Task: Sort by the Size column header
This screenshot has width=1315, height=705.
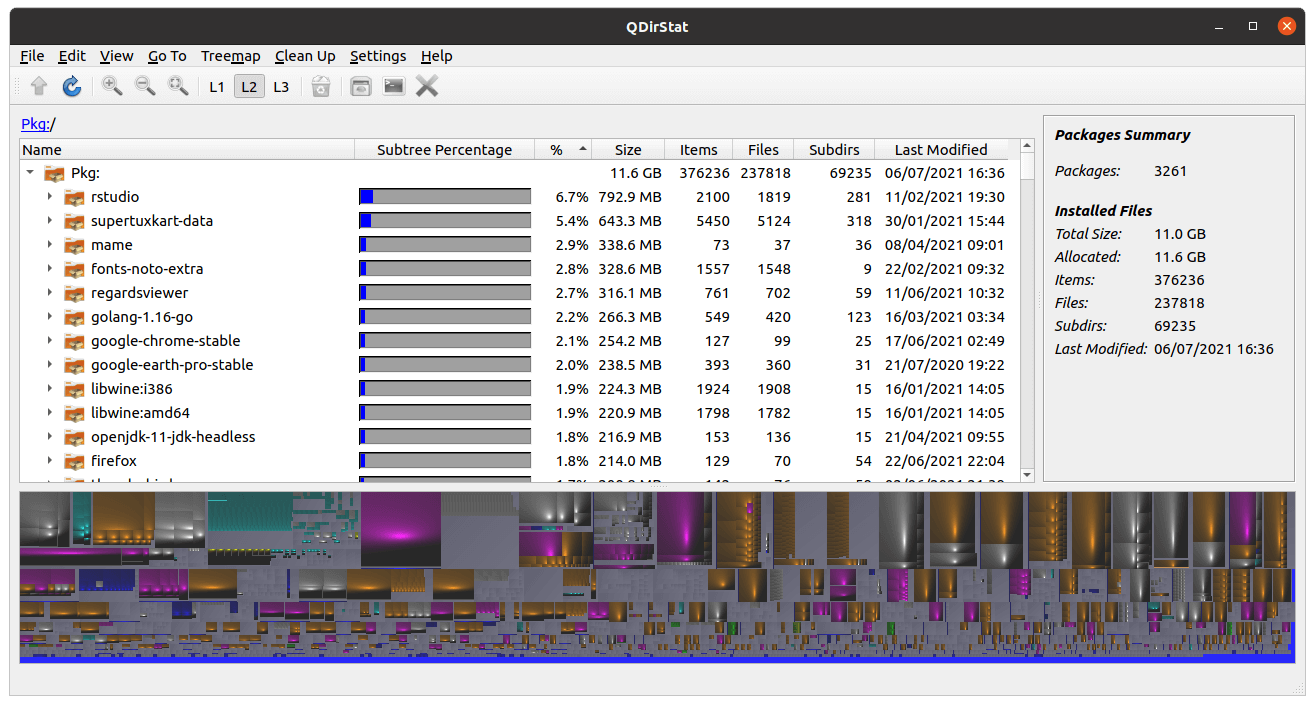Action: click(628, 150)
